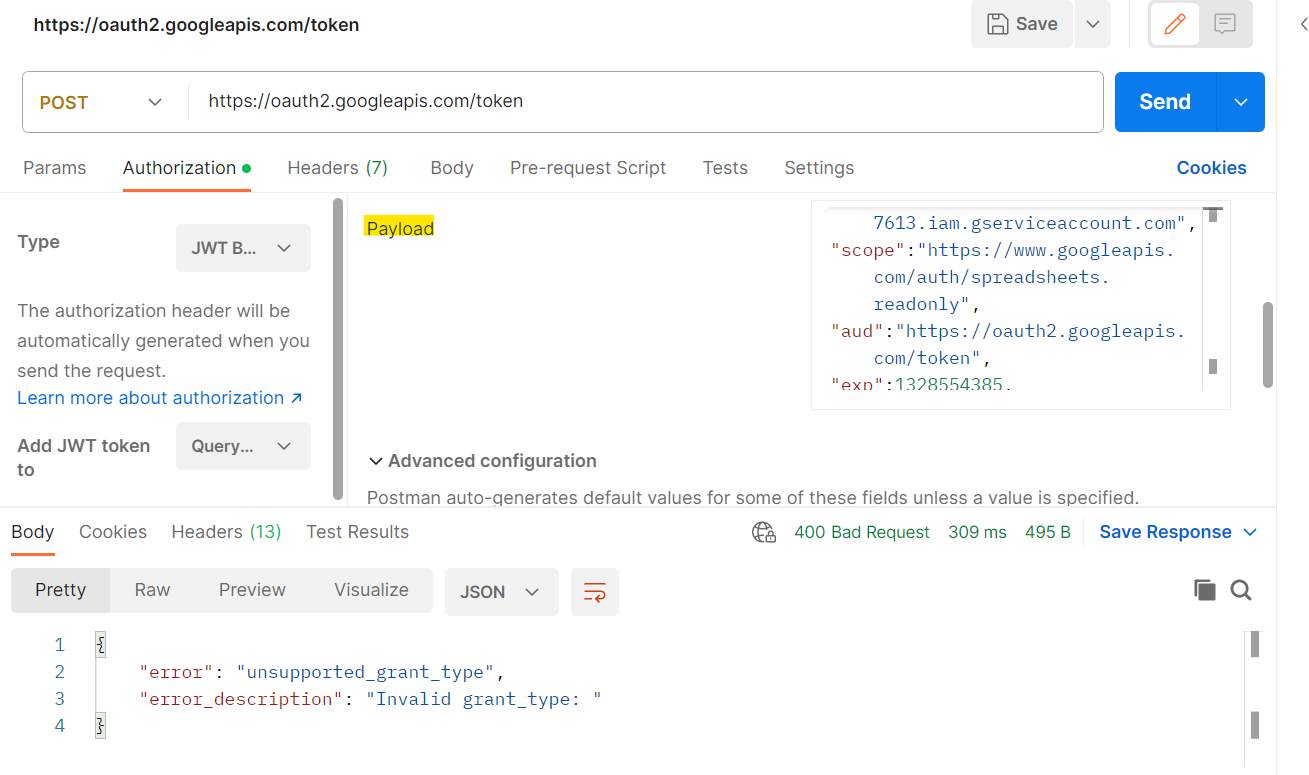Send the request
Screen dimensions: 1309x775
[1165, 102]
